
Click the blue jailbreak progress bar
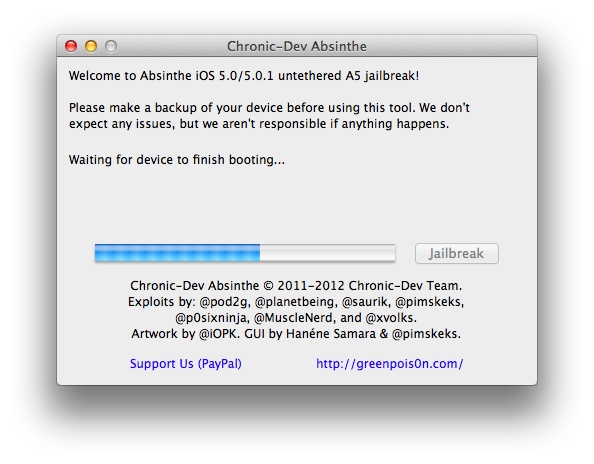(x=245, y=253)
